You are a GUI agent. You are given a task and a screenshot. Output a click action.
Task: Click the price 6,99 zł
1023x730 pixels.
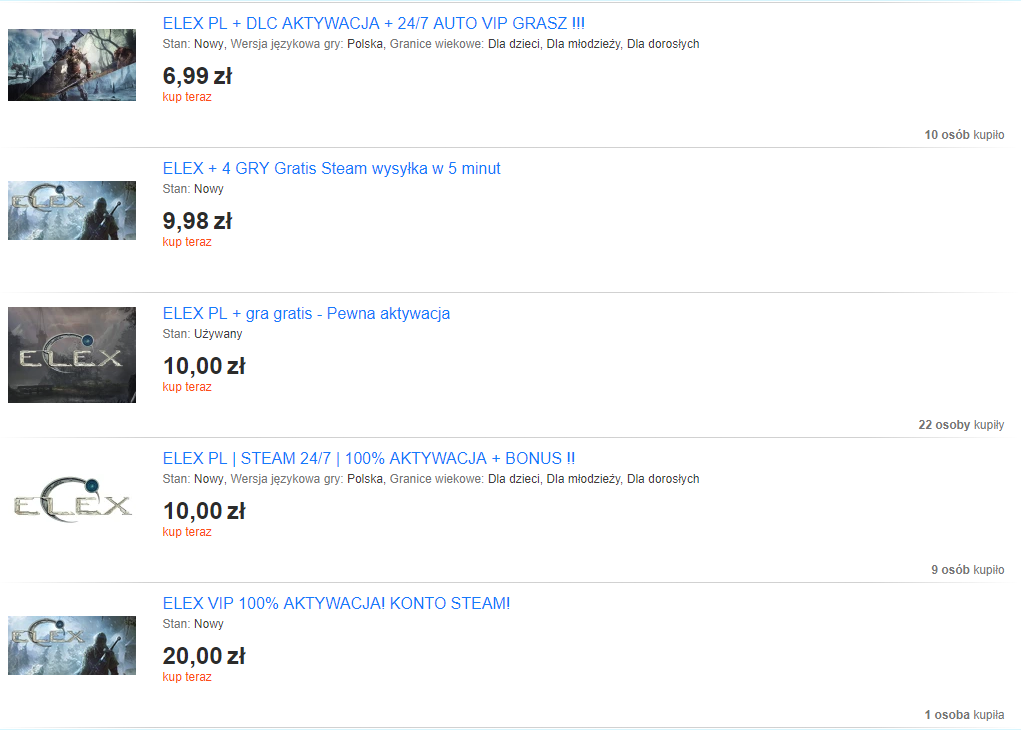coord(197,76)
